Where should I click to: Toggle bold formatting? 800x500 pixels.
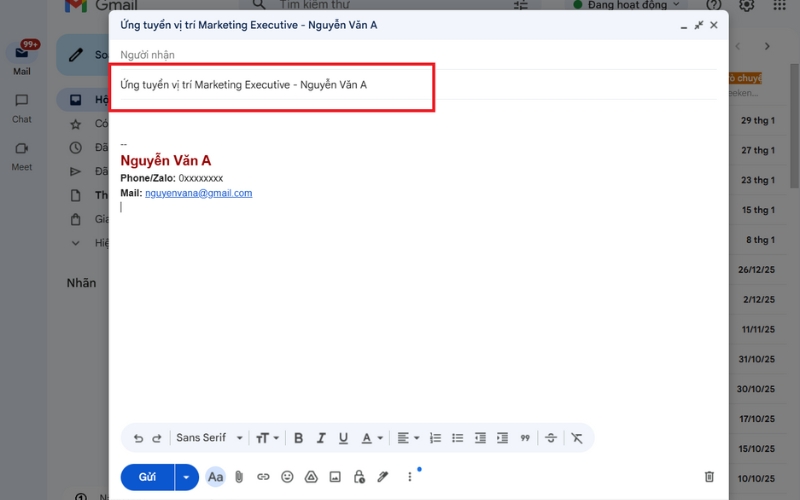pyautogui.click(x=298, y=438)
